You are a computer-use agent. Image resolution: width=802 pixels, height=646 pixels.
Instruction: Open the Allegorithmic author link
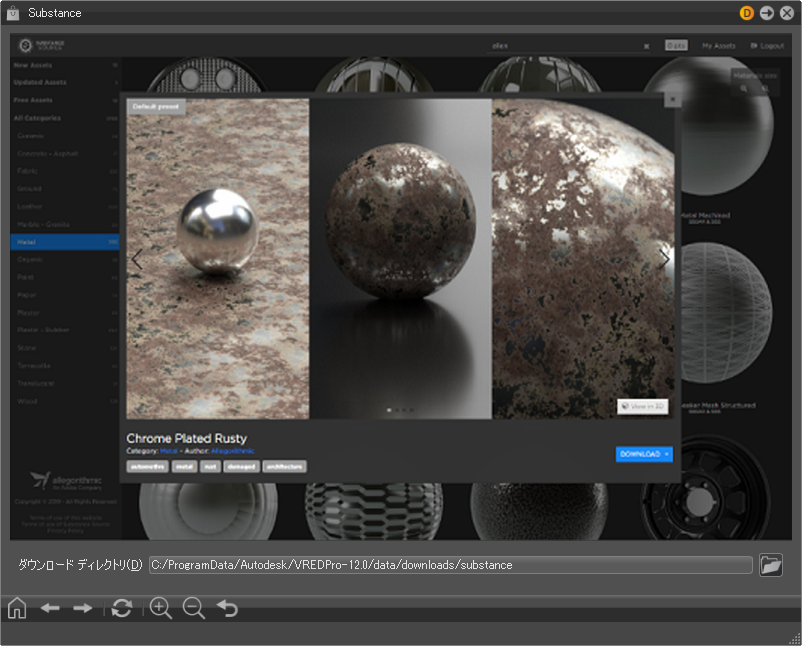tap(233, 451)
